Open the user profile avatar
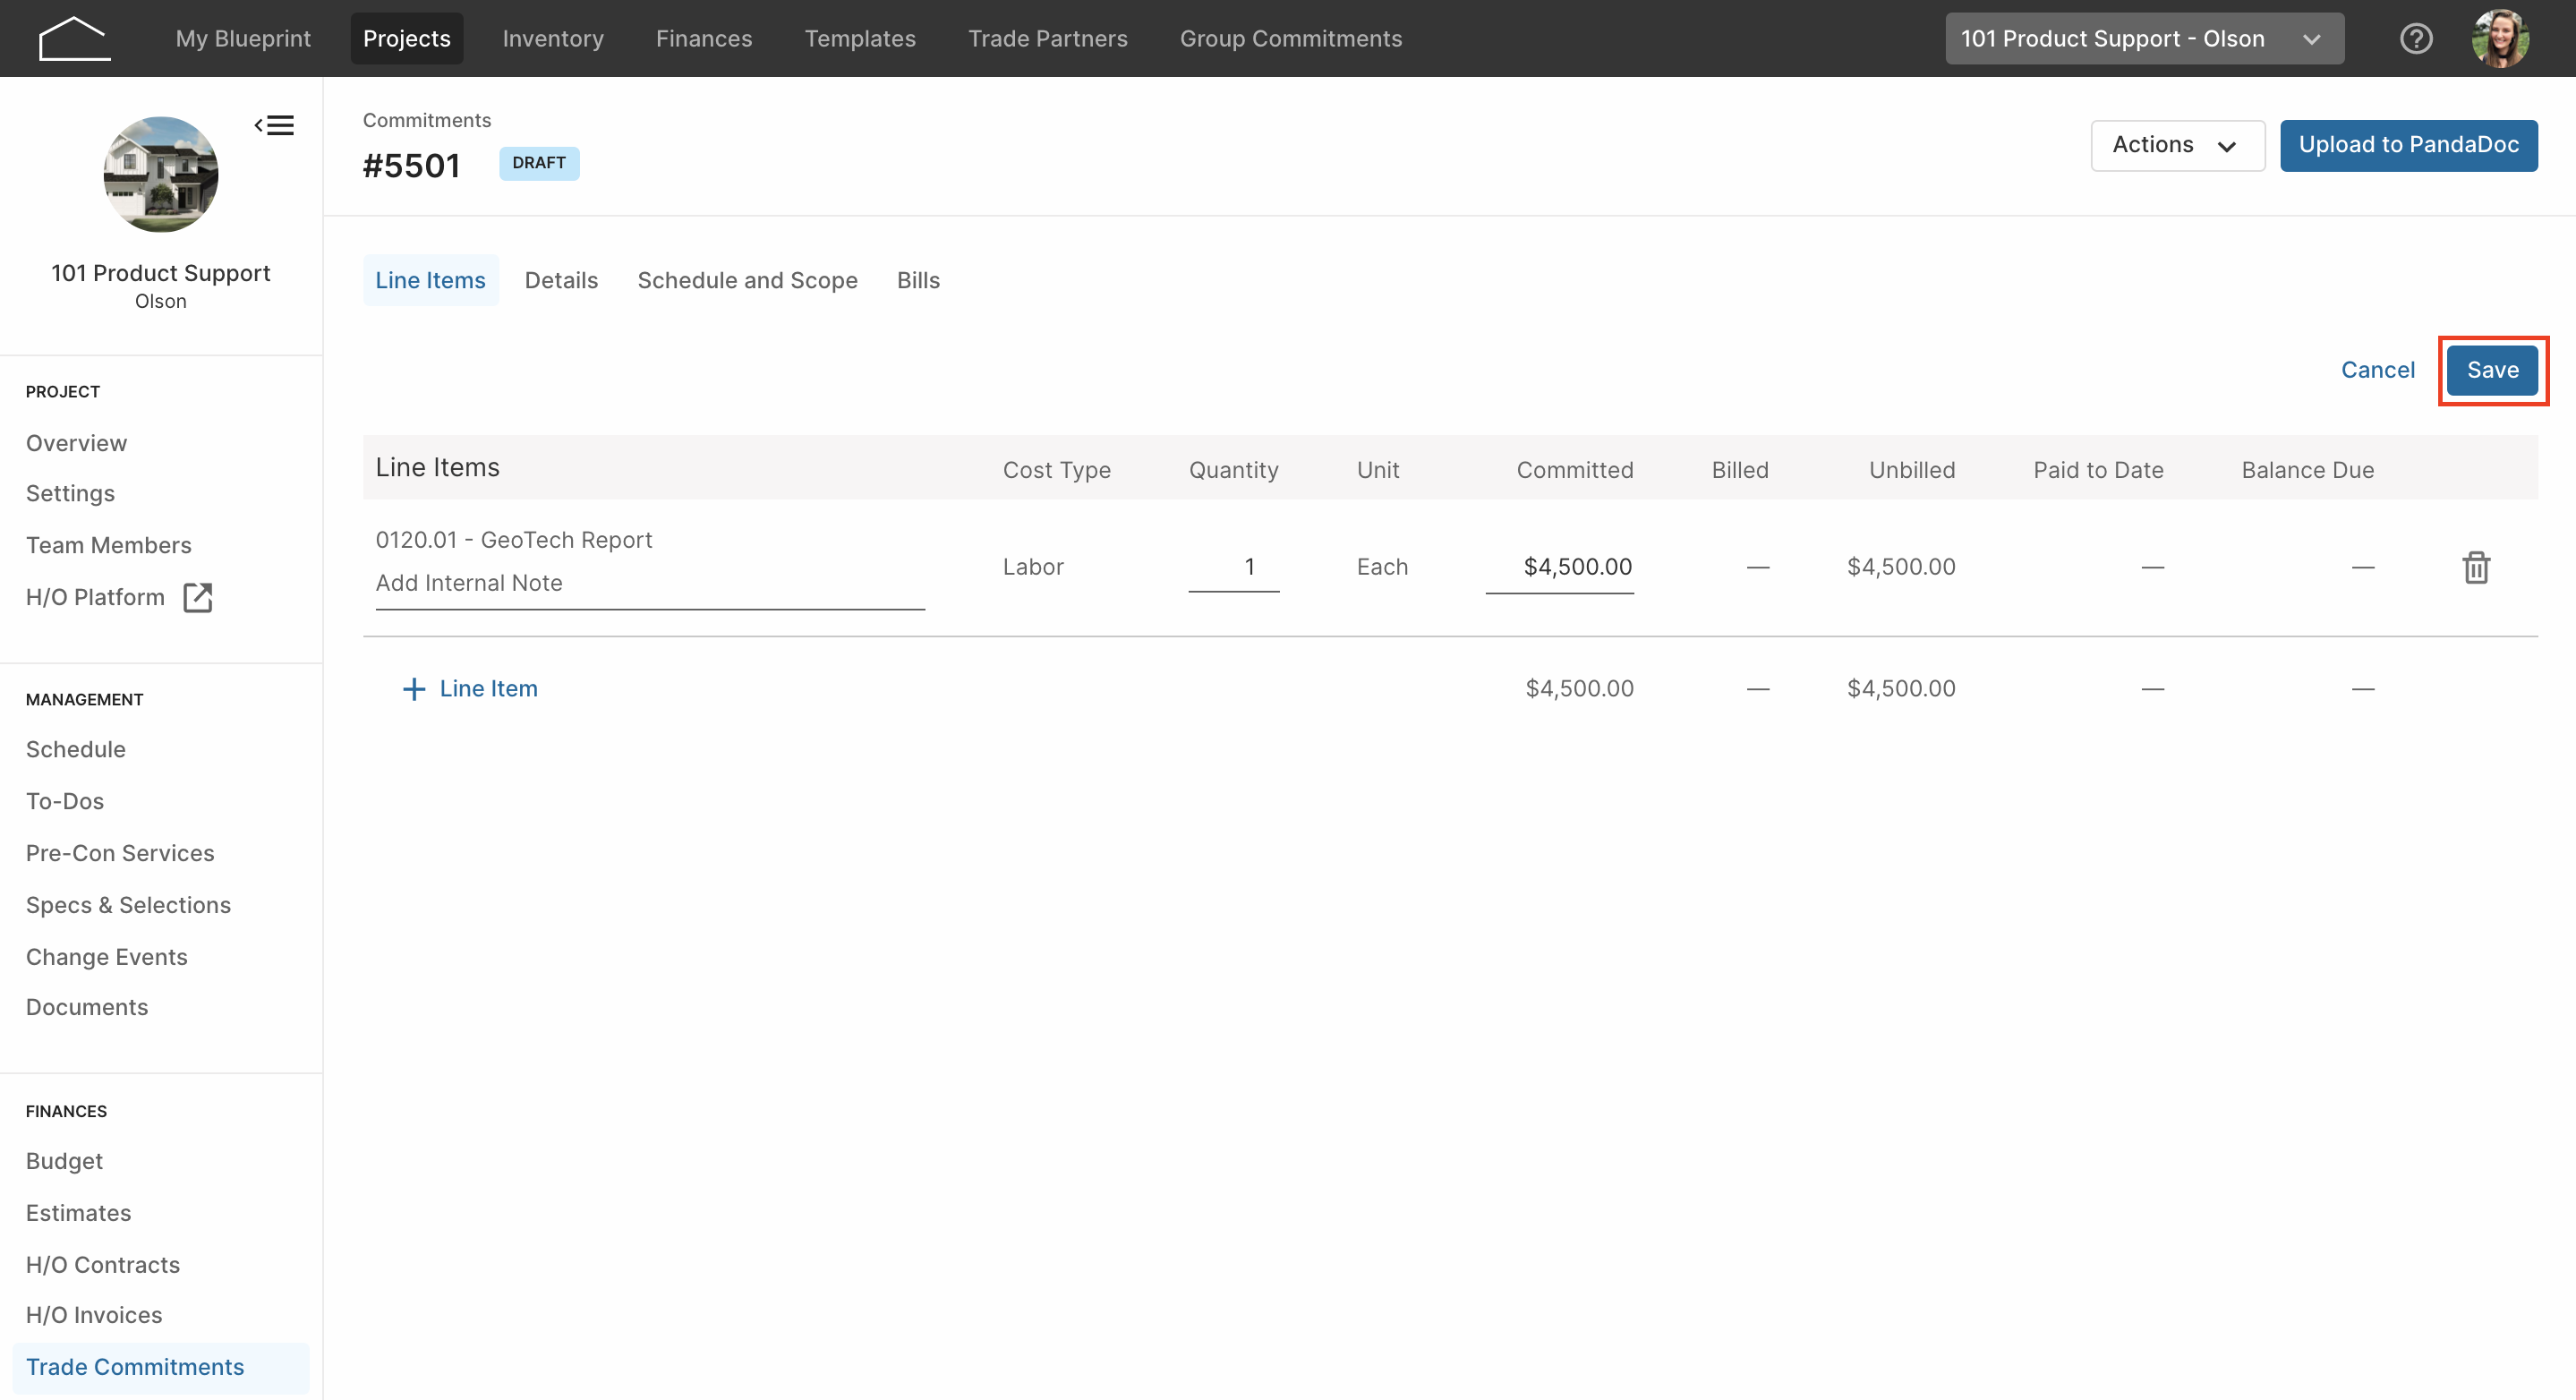Viewport: 2576px width, 1400px height. pos(2500,39)
